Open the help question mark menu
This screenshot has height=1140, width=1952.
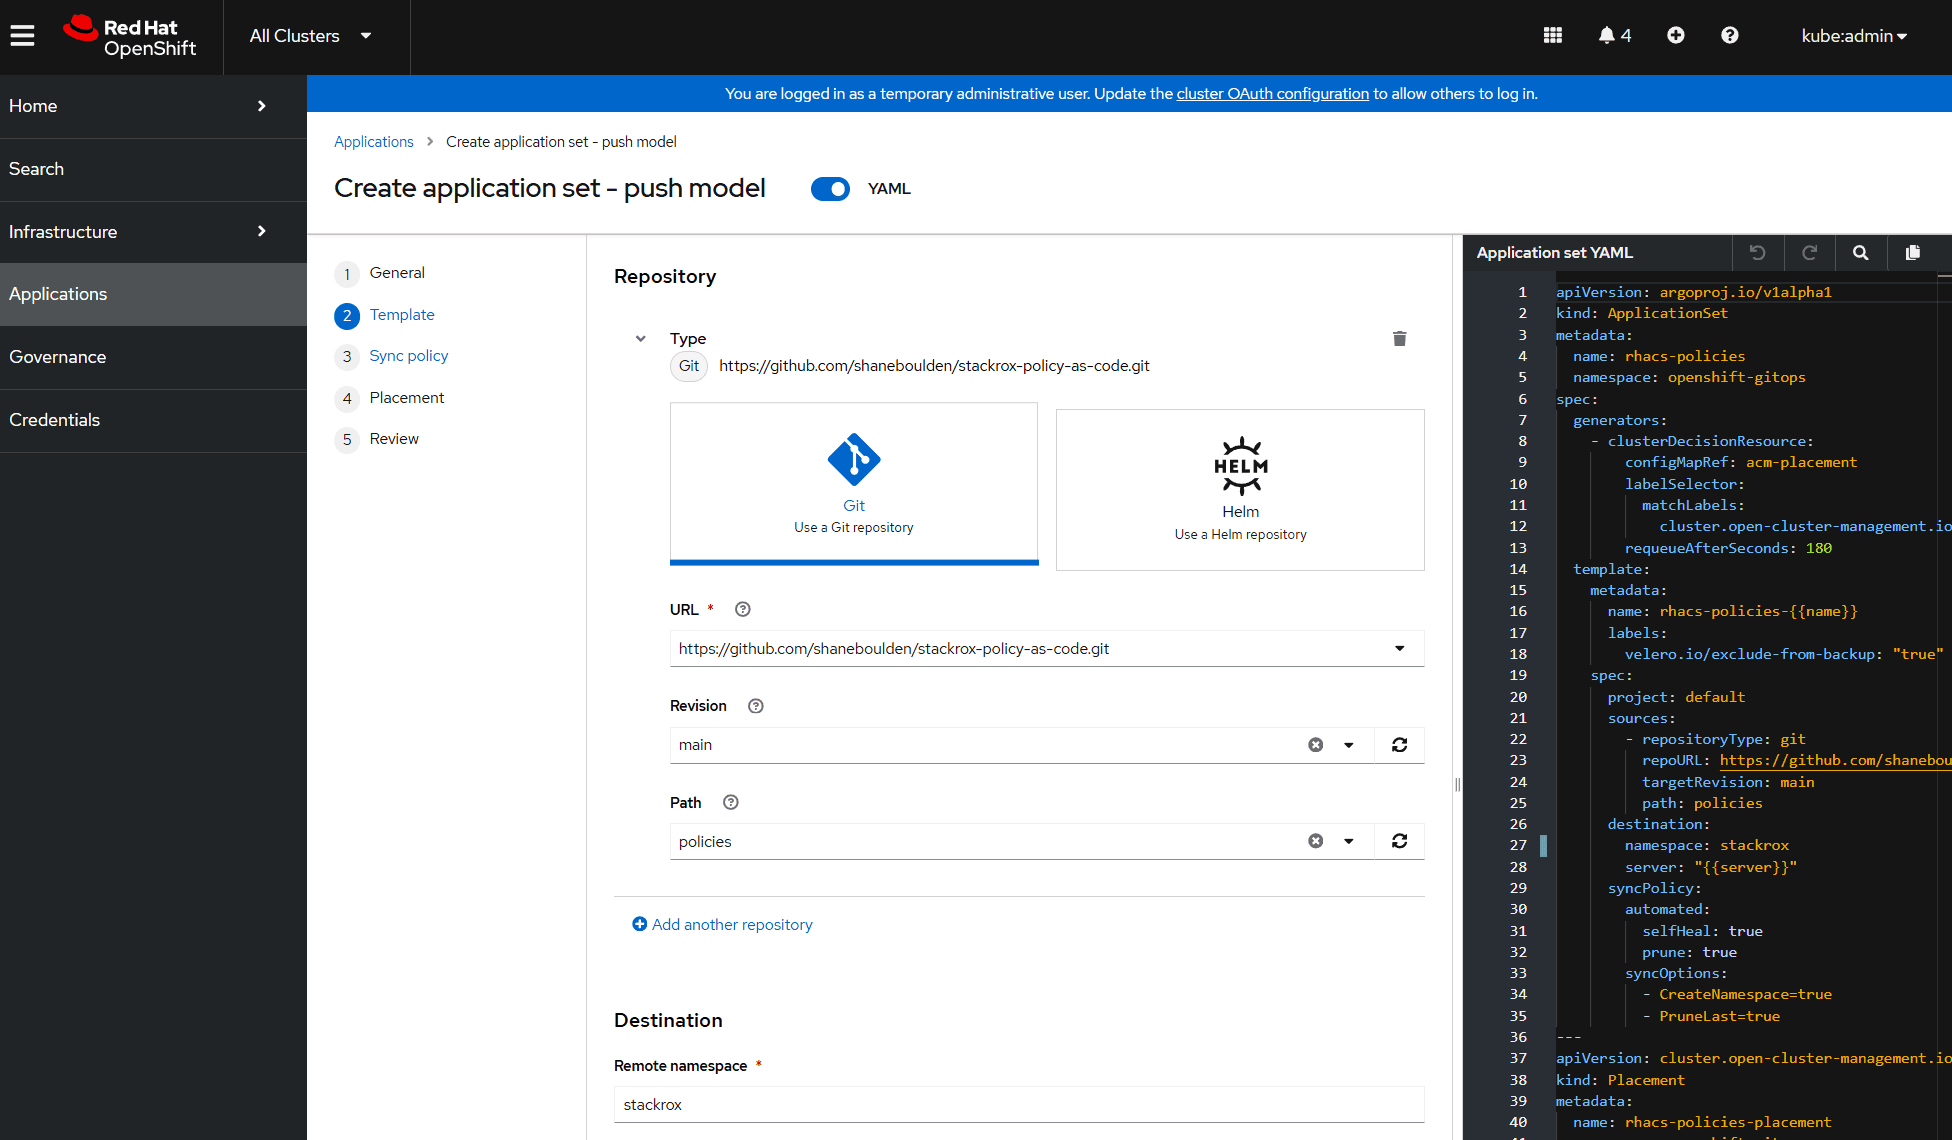1730,36
